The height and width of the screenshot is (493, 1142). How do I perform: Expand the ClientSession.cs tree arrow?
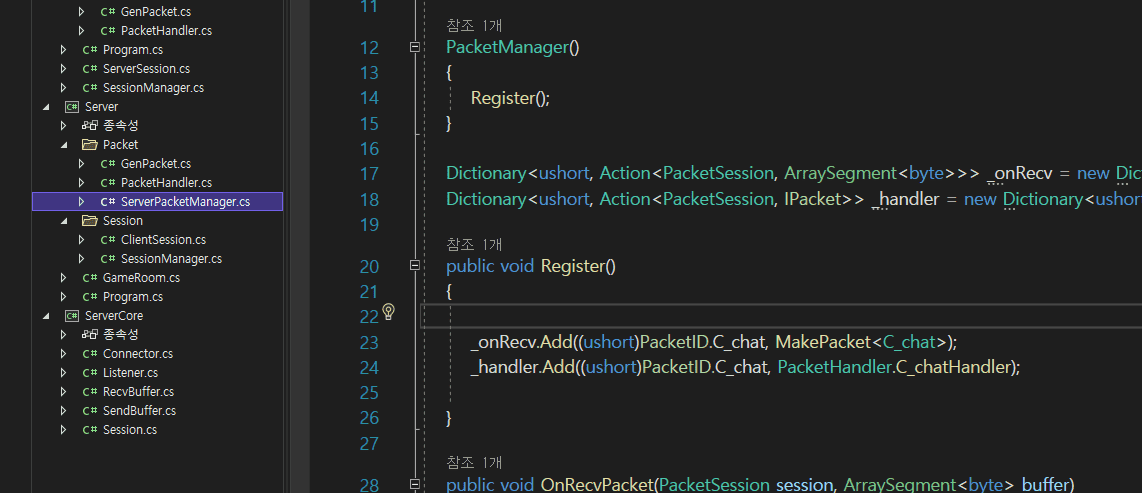tap(82, 240)
